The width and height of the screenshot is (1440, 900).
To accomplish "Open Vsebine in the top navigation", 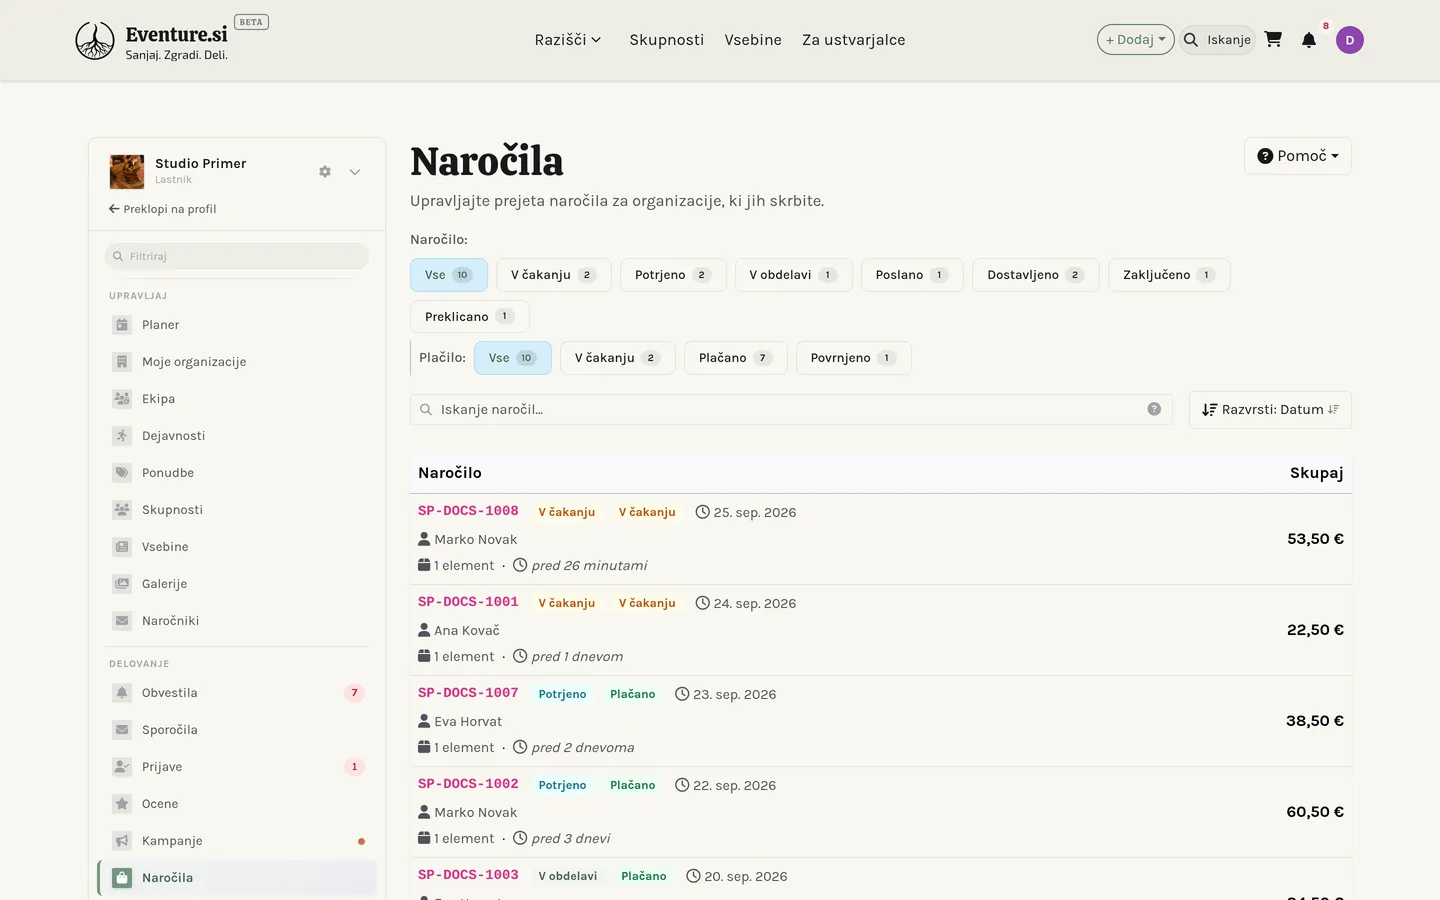I will (x=753, y=40).
